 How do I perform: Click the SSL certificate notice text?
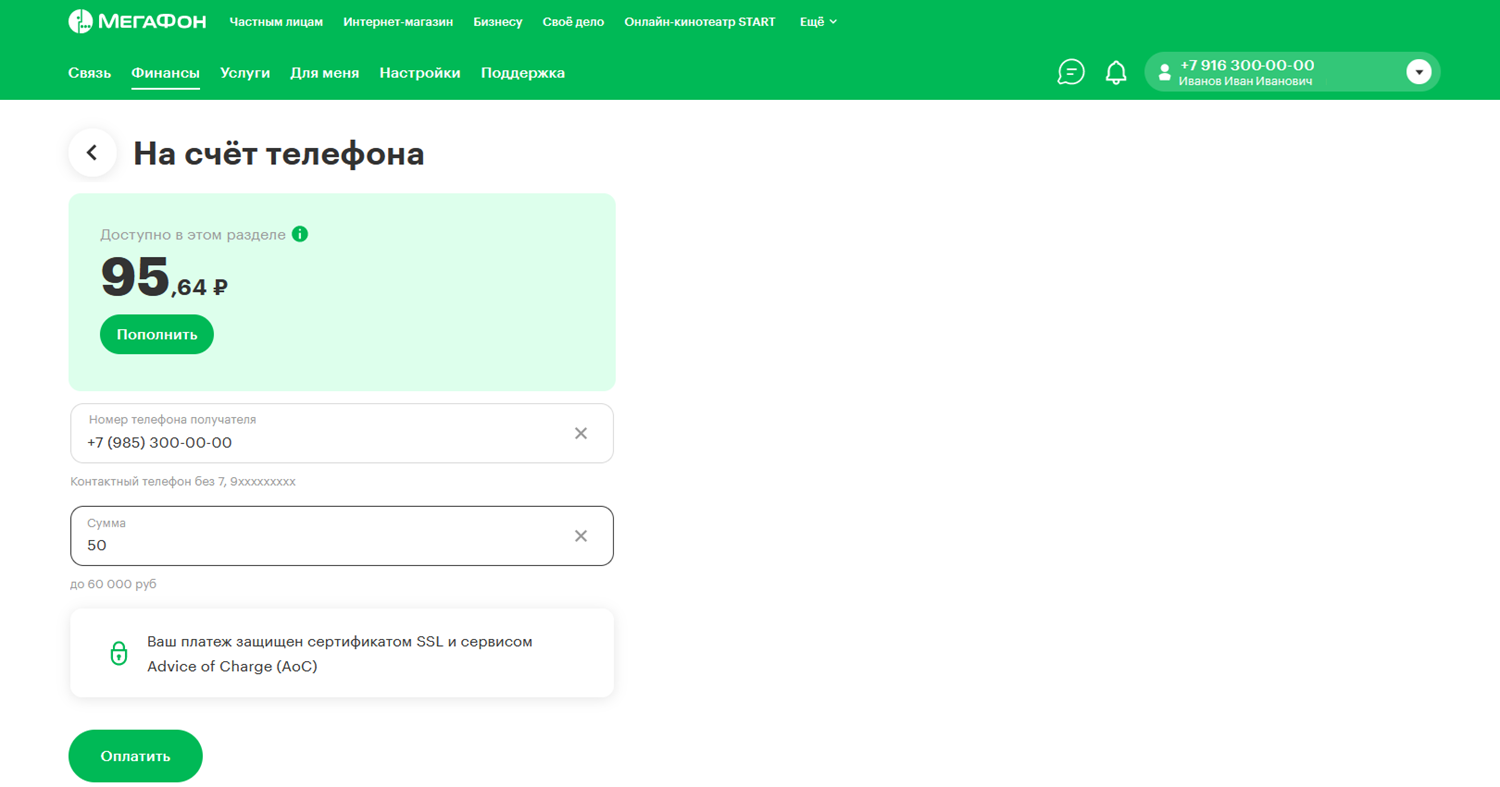click(x=340, y=654)
